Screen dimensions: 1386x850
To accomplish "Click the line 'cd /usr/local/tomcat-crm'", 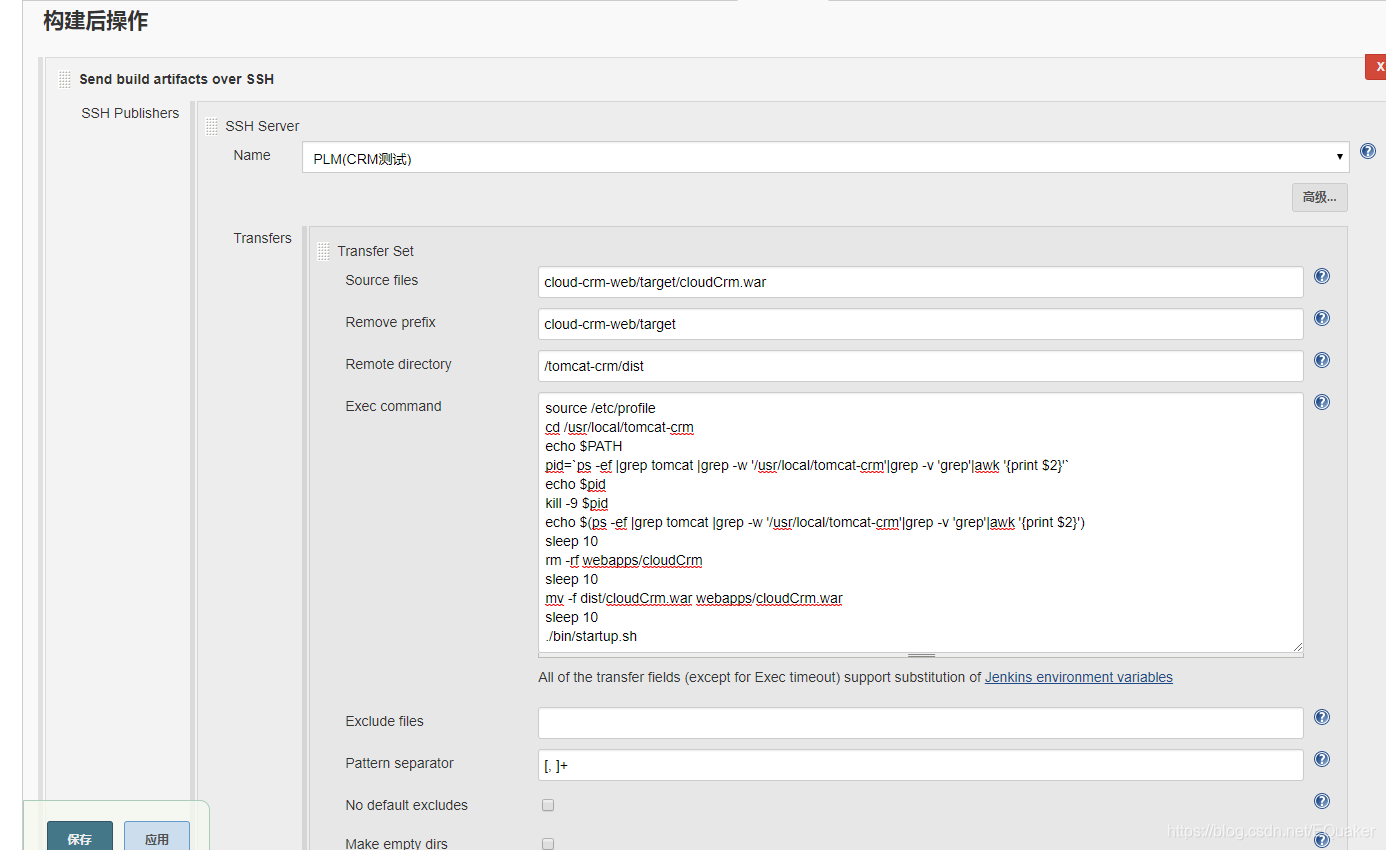I will click(619, 427).
